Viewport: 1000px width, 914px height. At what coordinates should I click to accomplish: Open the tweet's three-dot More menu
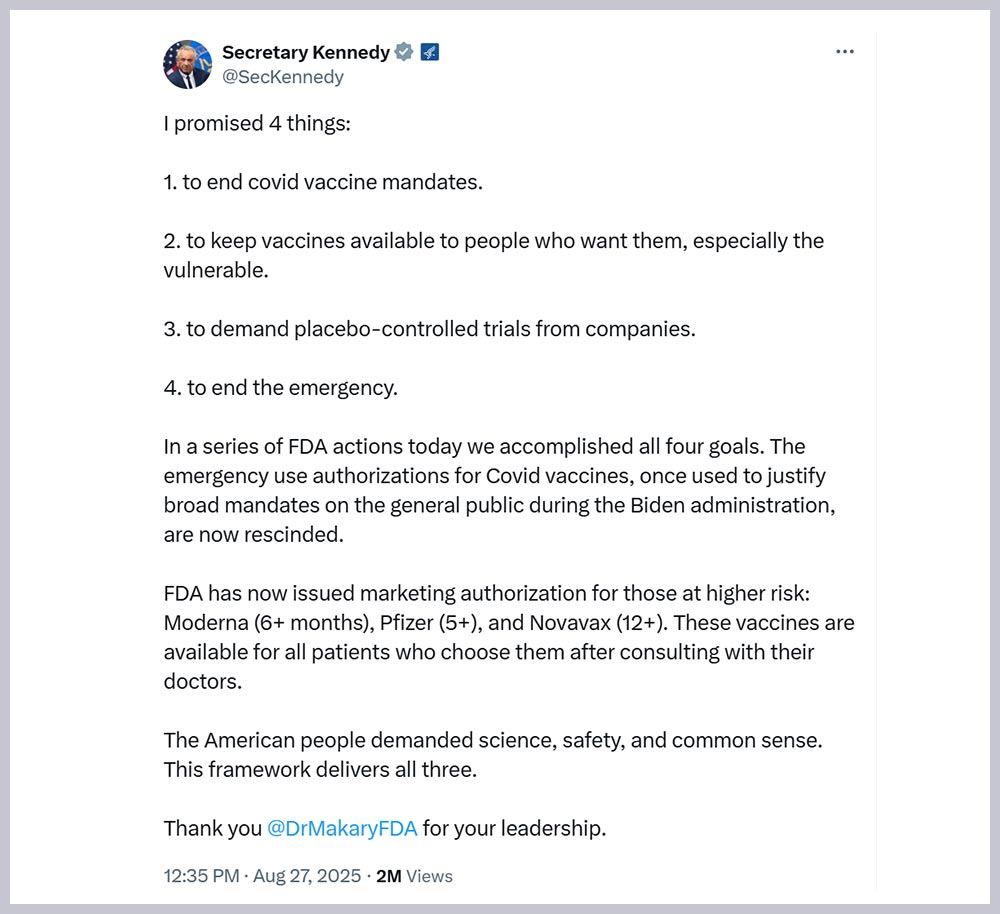click(844, 52)
